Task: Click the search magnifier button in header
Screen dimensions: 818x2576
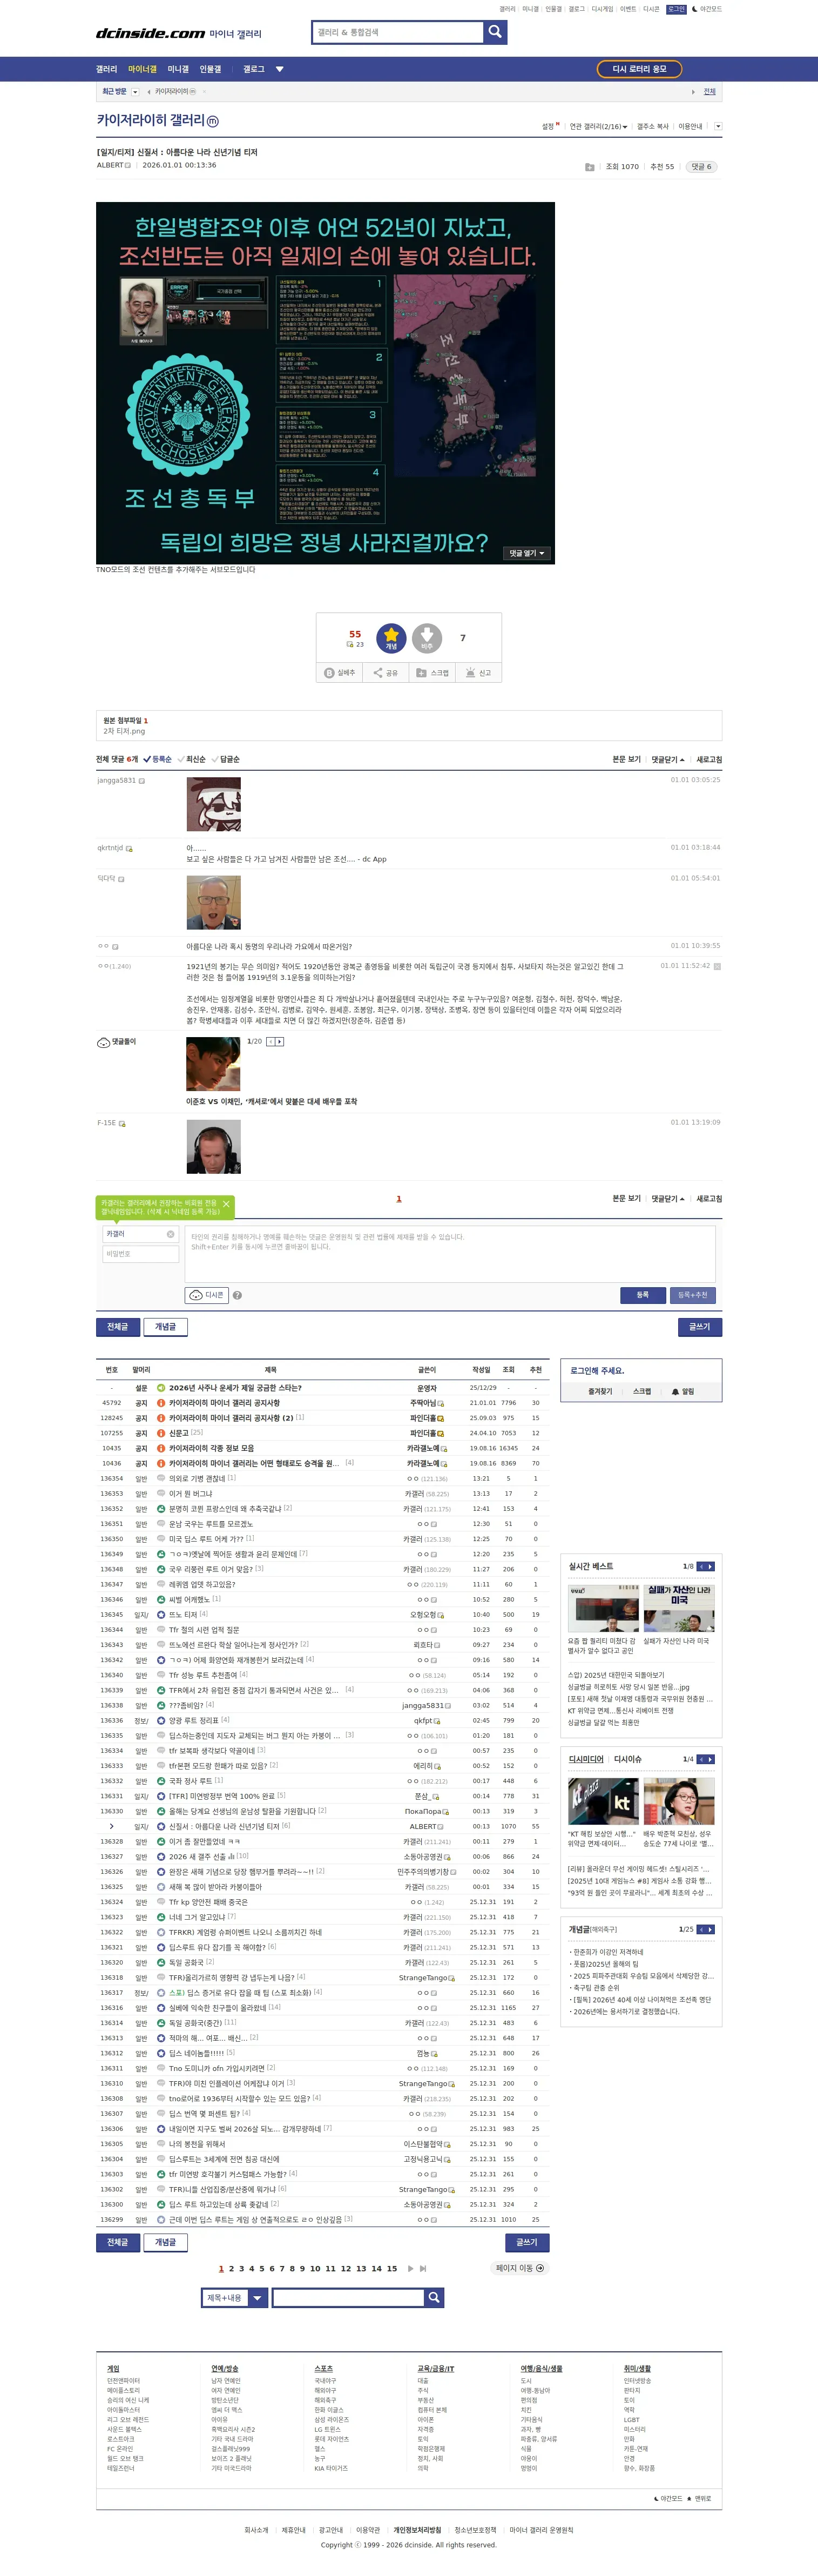Action: 495,32
